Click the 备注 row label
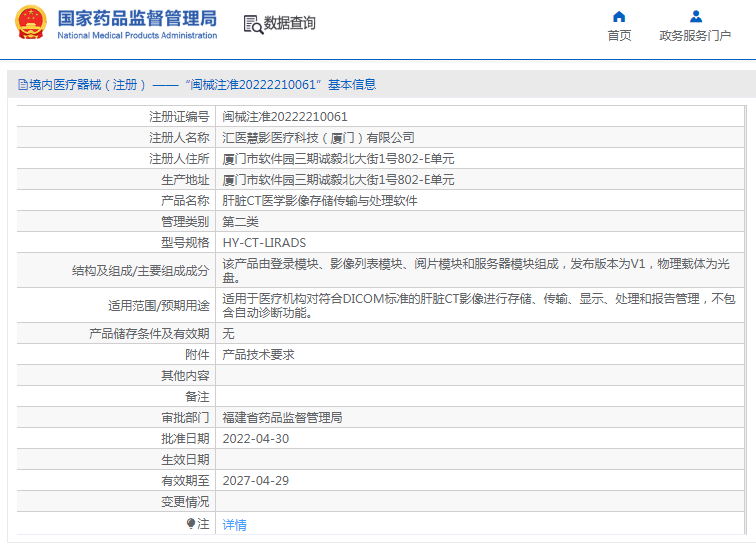756x544 pixels. coord(197,397)
